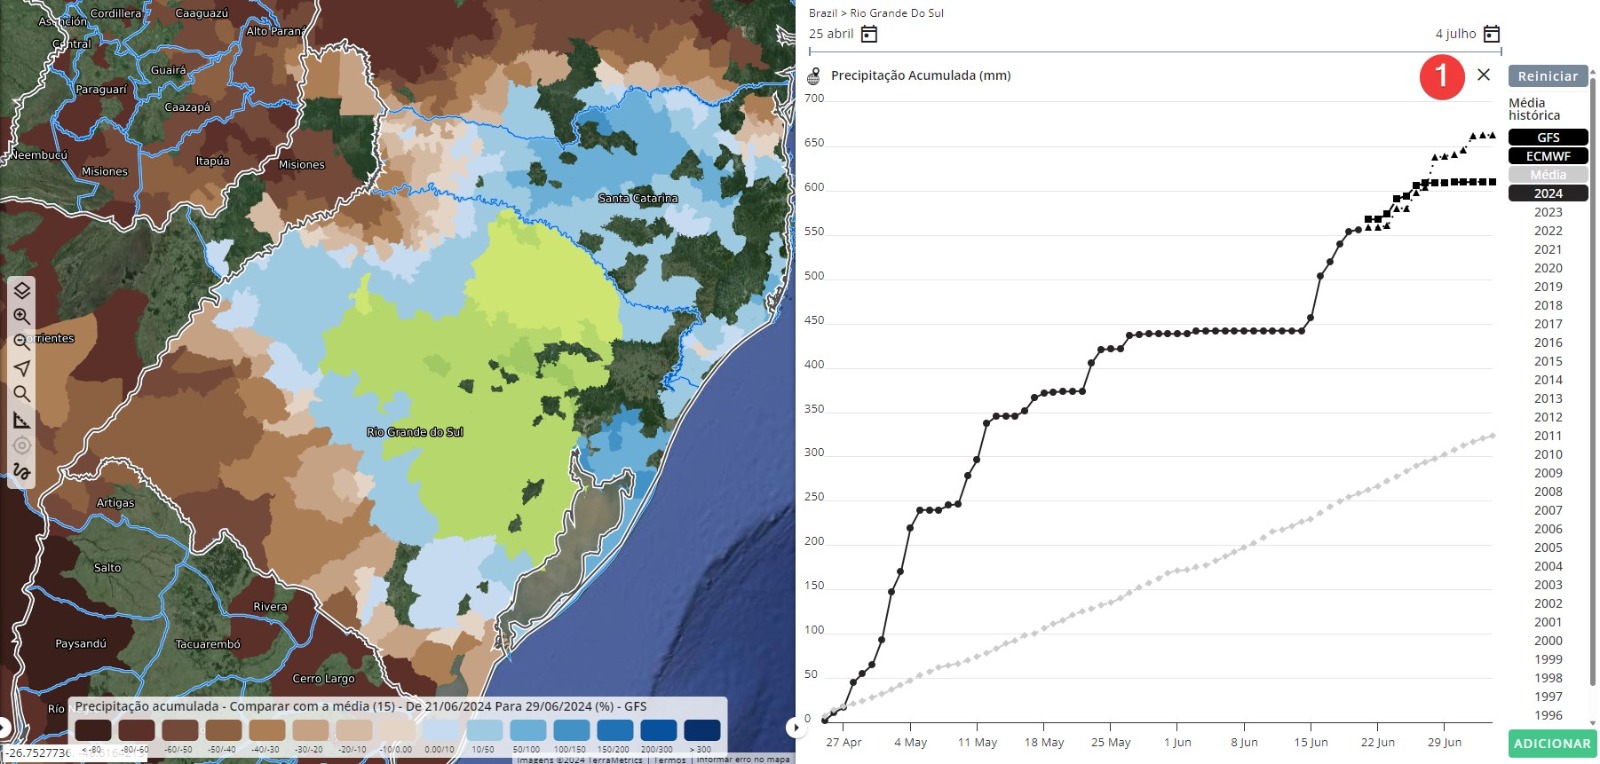Click the Reiniciar button
Image resolution: width=1600 pixels, height=764 pixels.
click(1547, 76)
